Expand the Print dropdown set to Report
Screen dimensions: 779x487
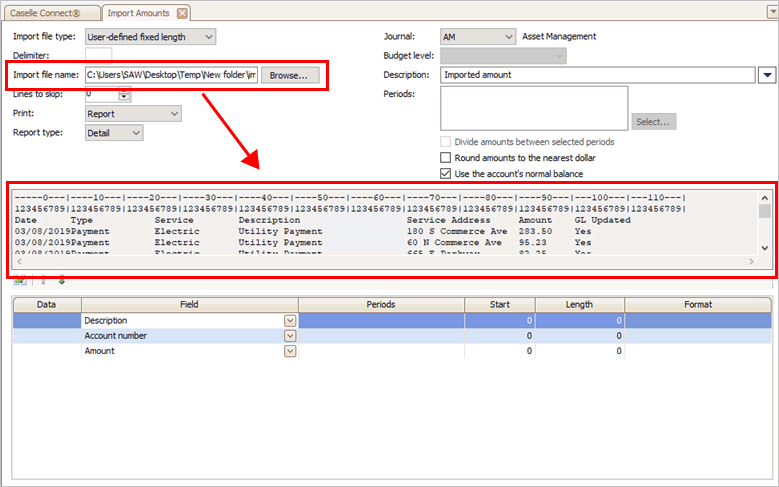point(173,114)
